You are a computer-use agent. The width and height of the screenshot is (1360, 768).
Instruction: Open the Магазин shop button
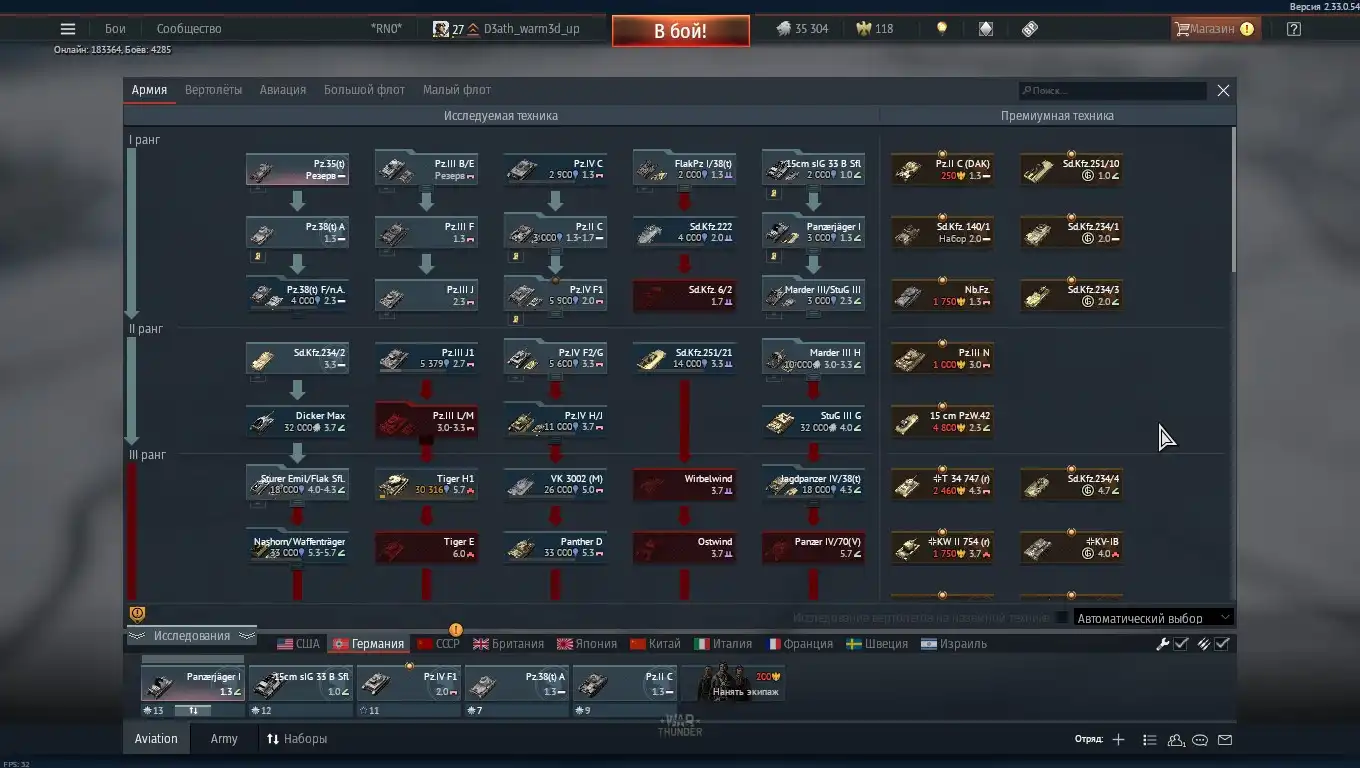pyautogui.click(x=1214, y=29)
